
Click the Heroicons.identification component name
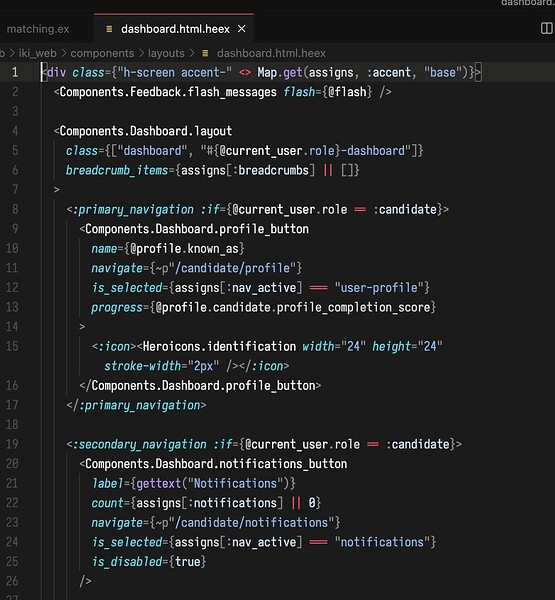(x=219, y=346)
